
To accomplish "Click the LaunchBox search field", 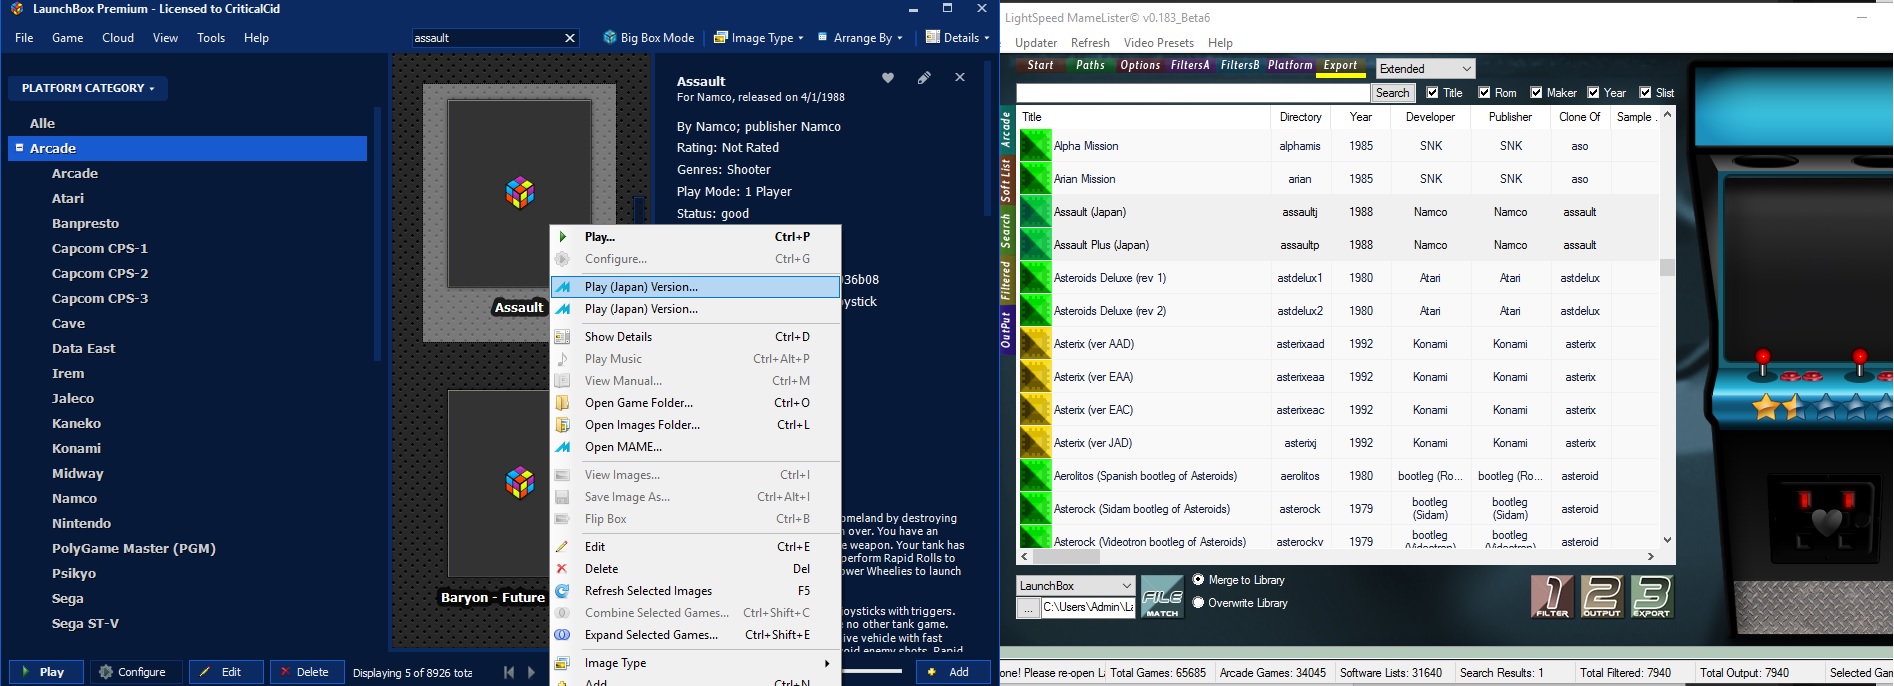I will [486, 38].
